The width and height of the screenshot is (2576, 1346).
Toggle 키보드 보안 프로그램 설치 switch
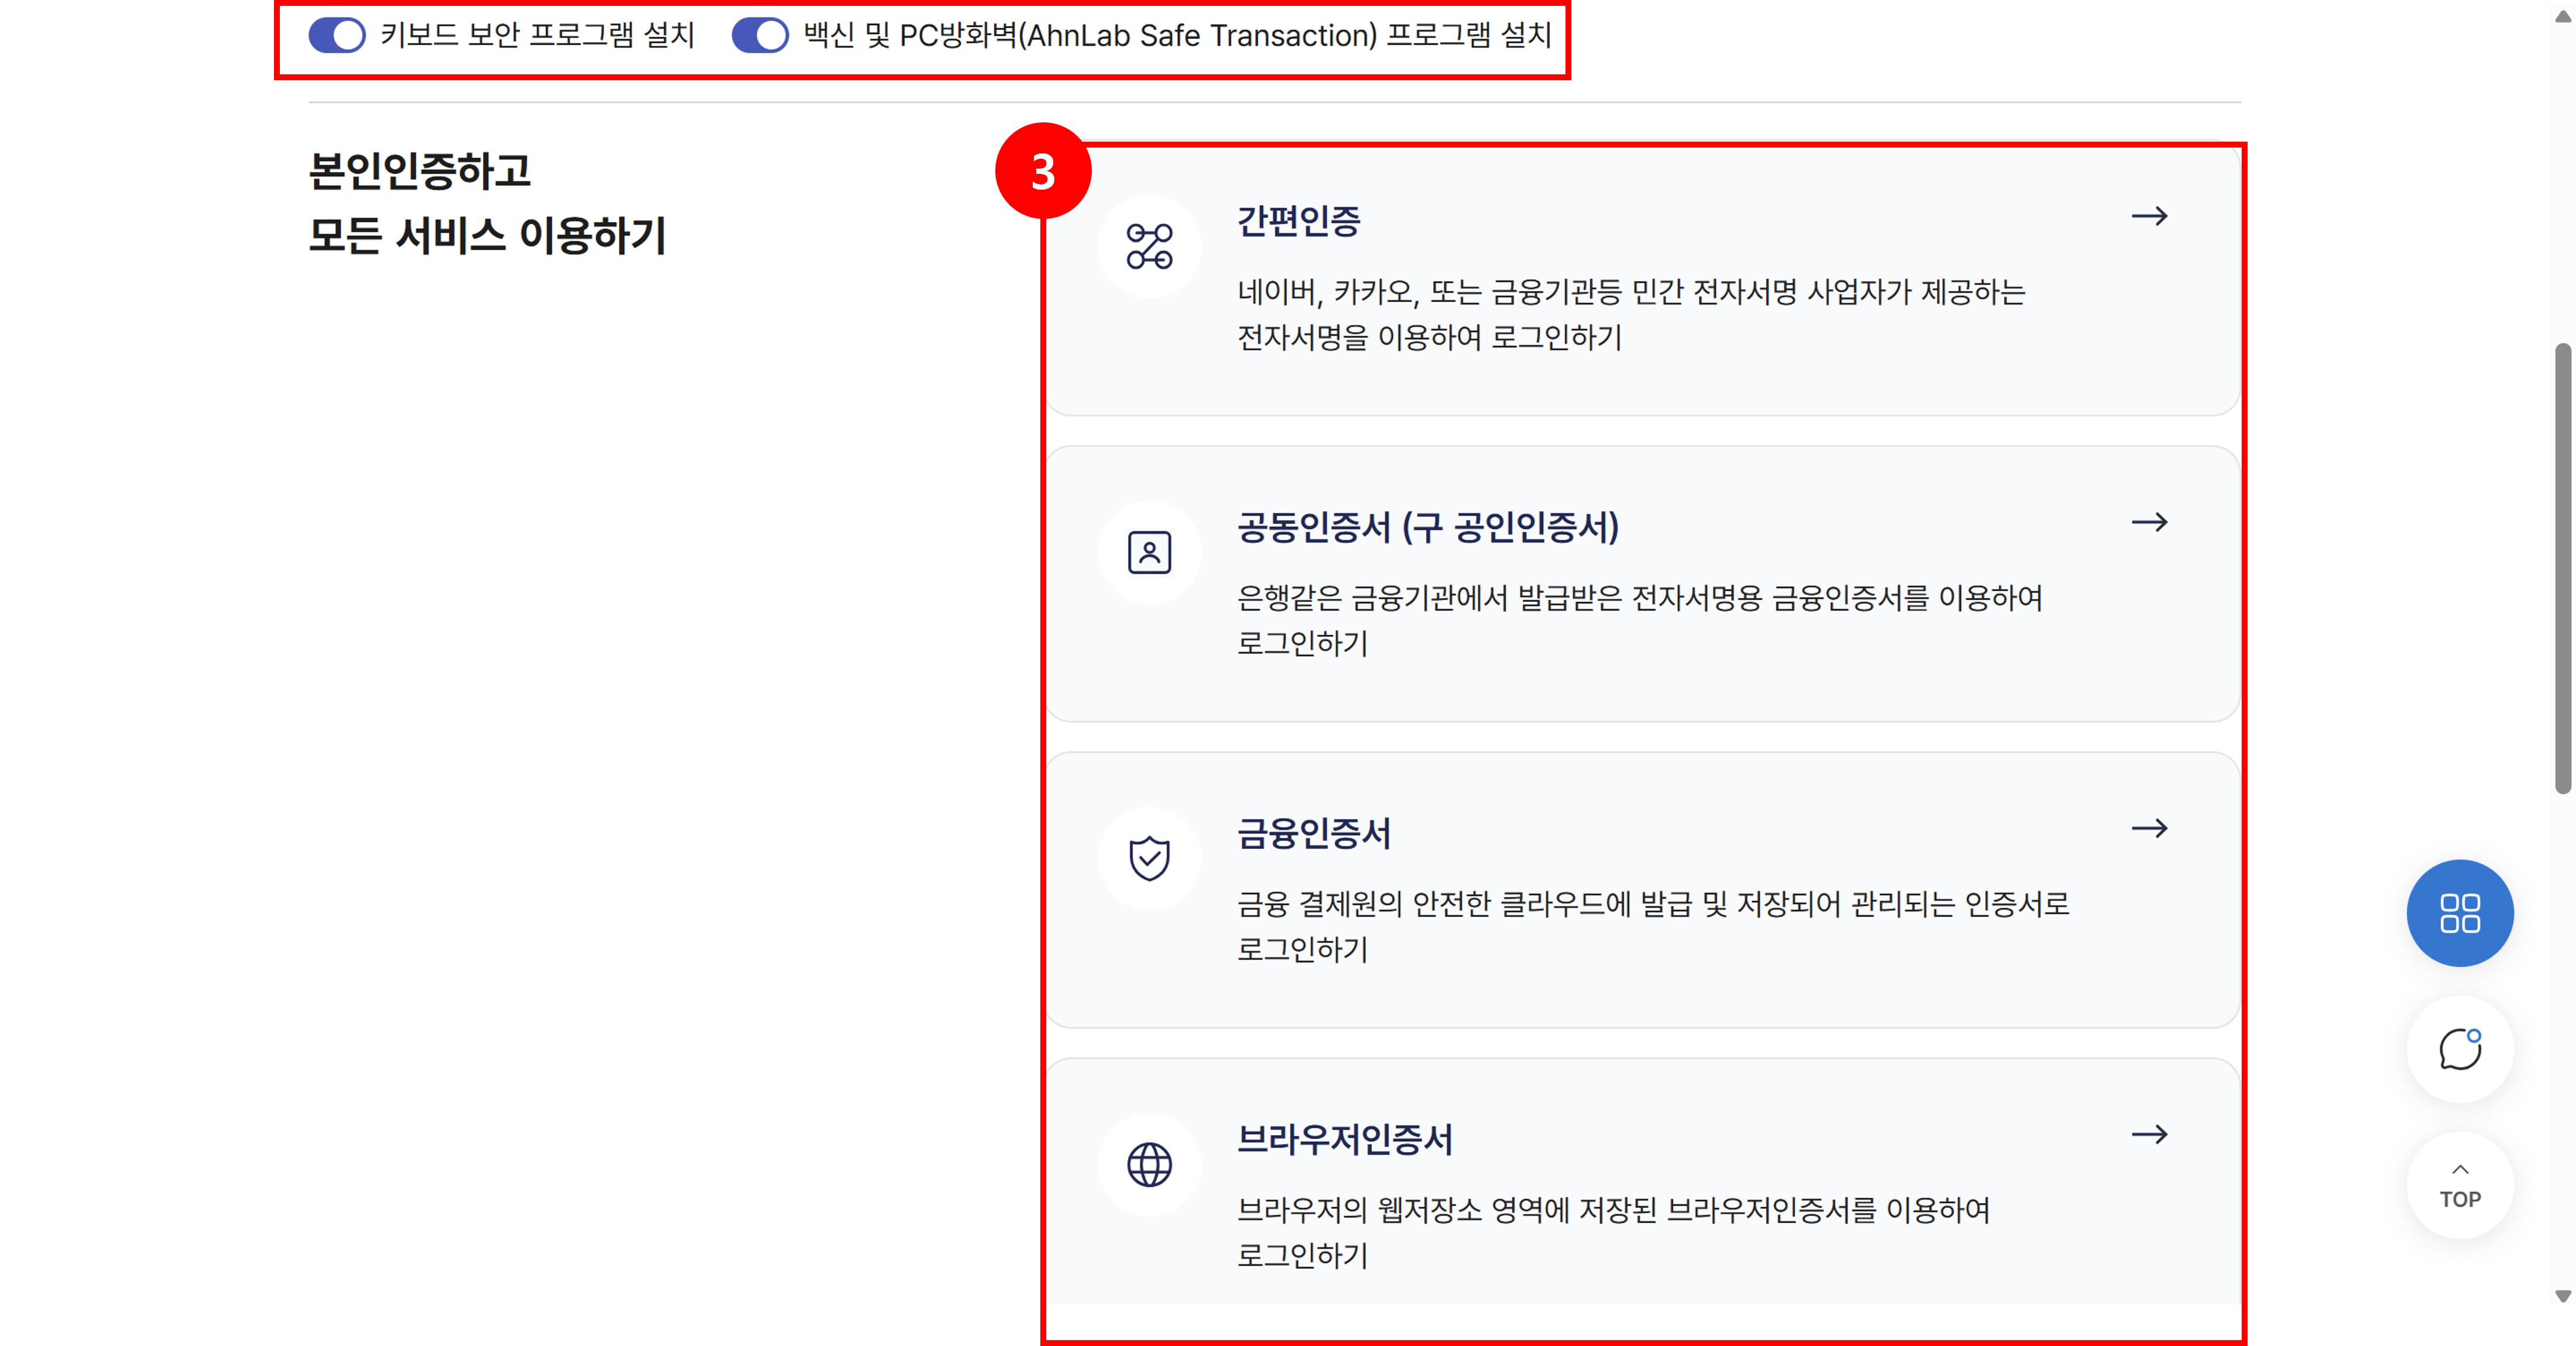click(337, 35)
